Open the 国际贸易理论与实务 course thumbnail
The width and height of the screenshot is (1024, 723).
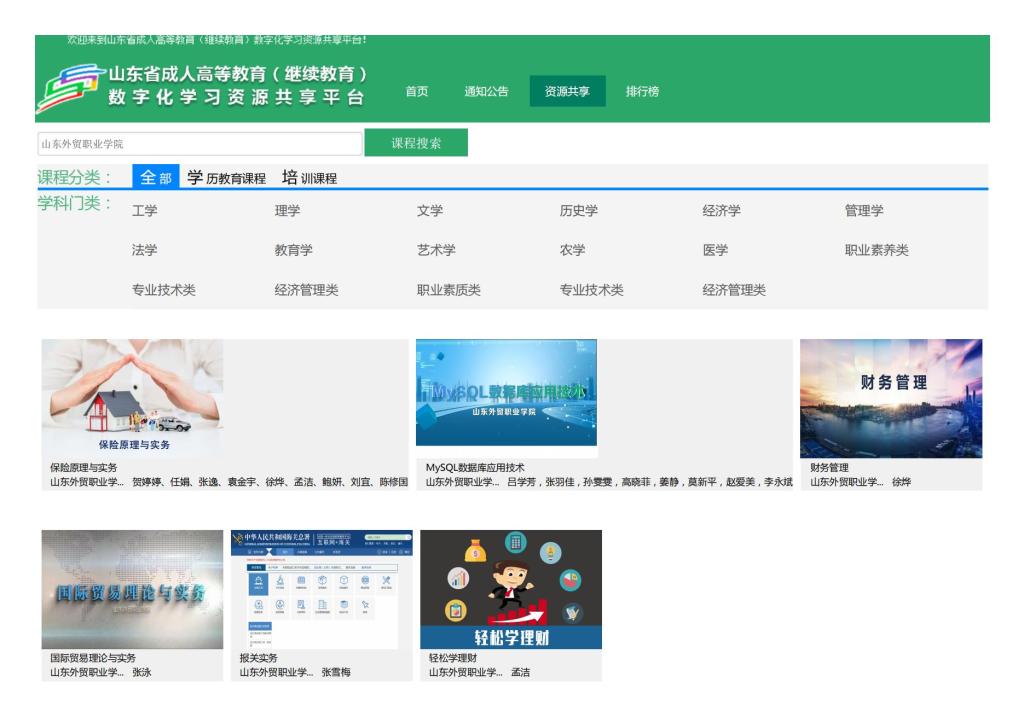click(x=132, y=589)
